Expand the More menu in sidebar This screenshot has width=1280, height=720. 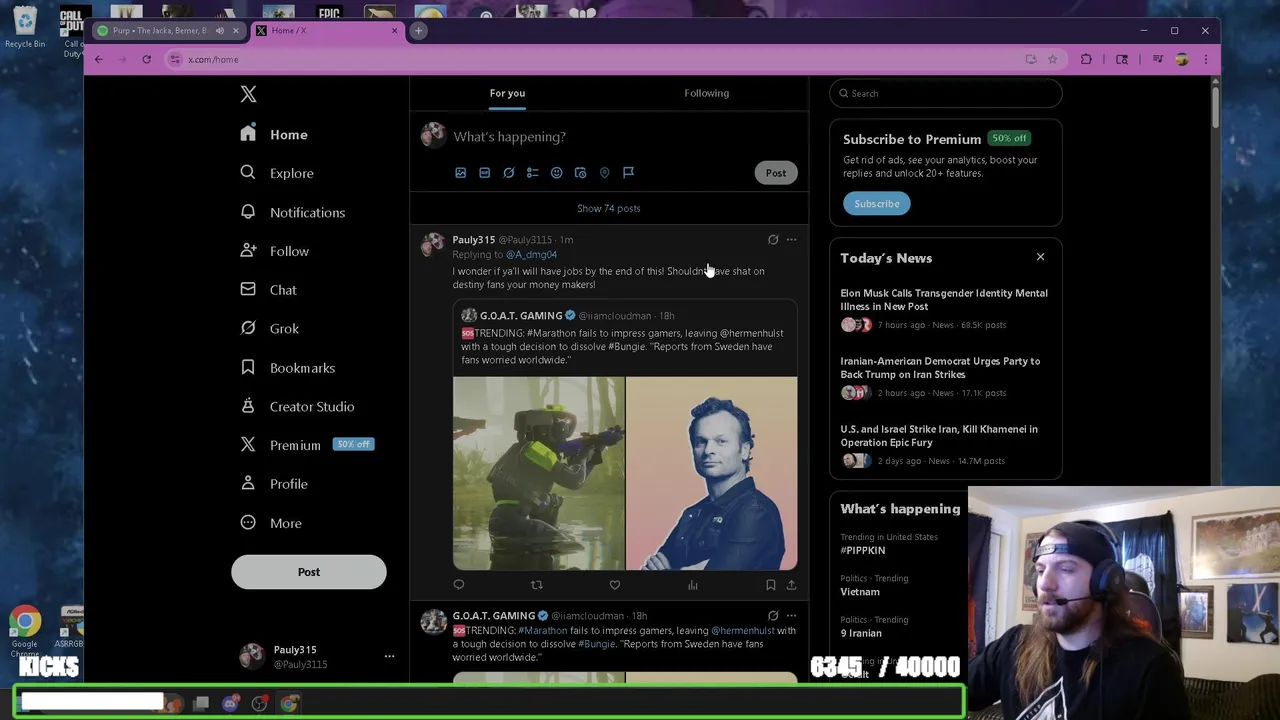(x=271, y=523)
